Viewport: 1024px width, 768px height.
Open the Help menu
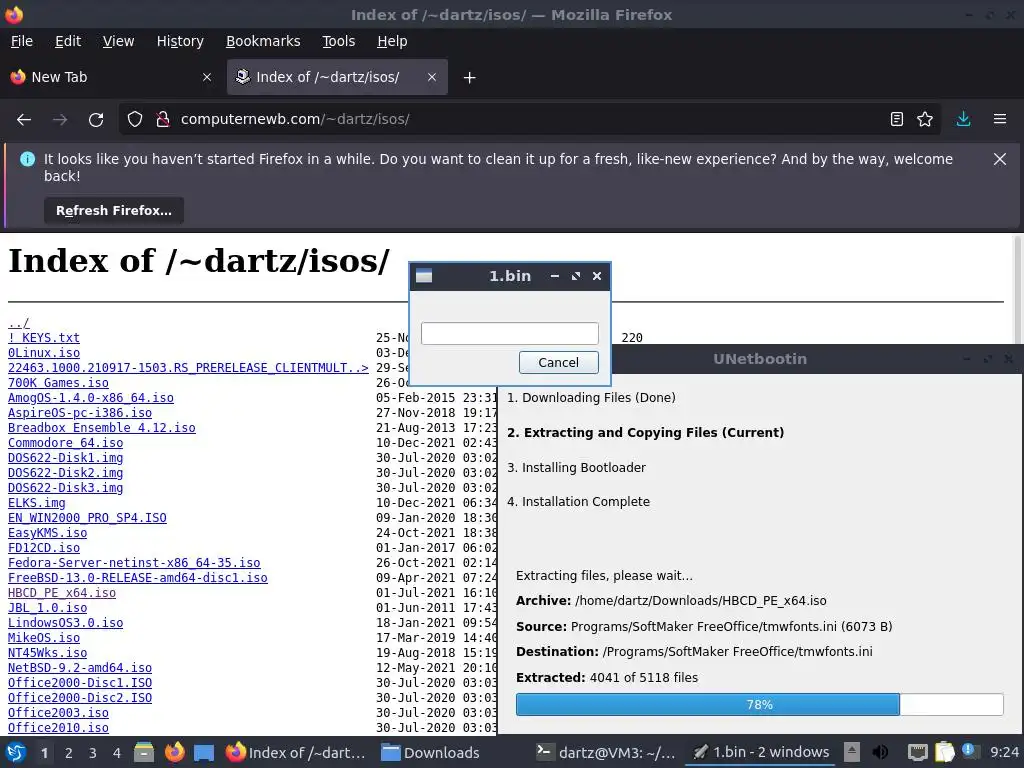[392, 41]
